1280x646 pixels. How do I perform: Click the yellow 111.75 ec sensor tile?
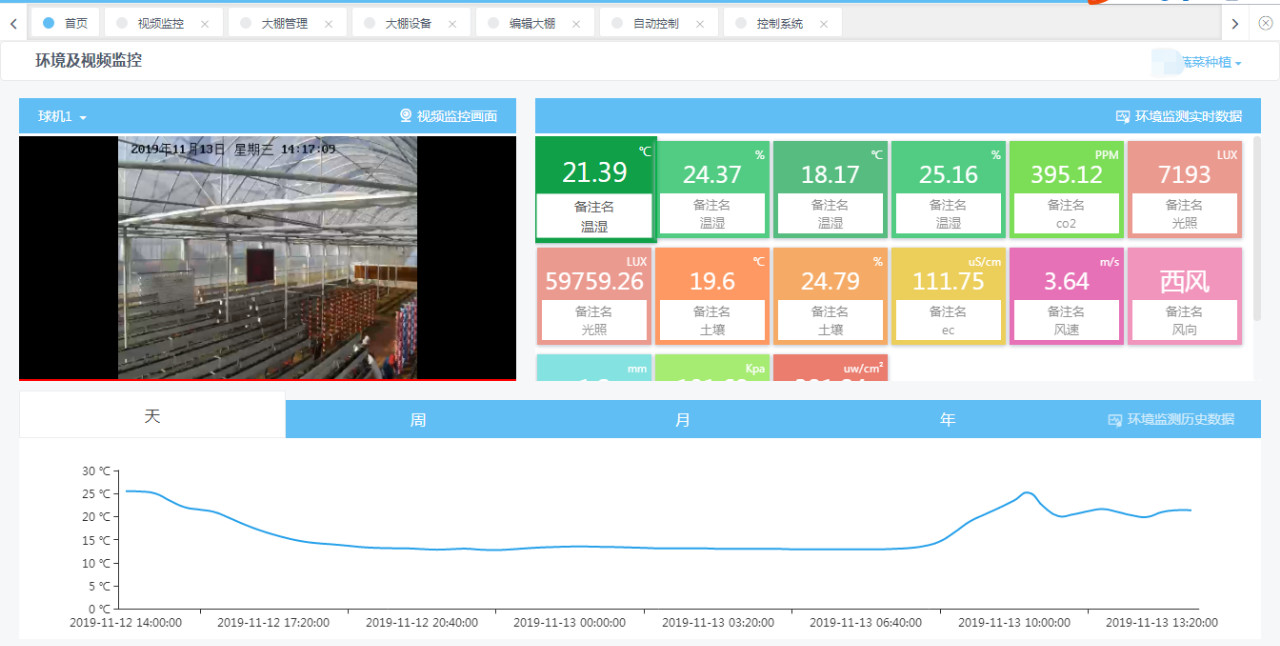click(948, 295)
